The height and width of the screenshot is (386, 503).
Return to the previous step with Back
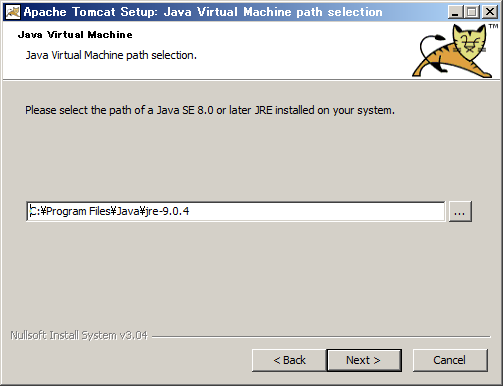(289, 360)
